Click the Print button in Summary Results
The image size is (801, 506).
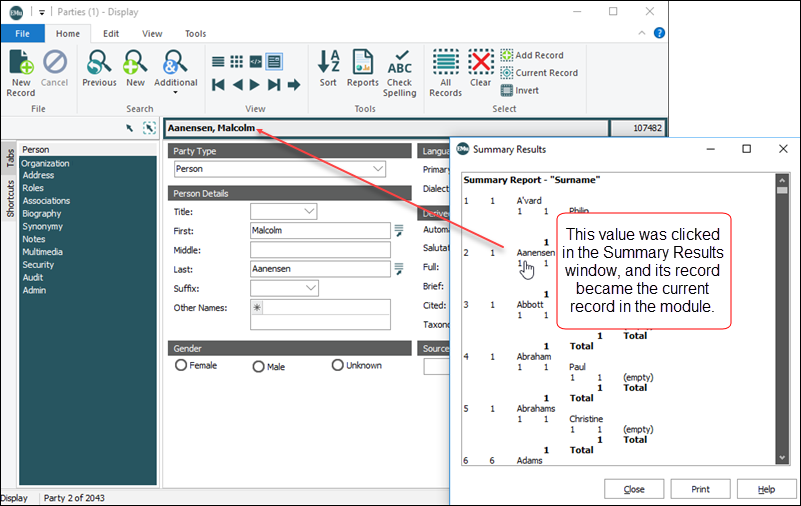coord(700,489)
